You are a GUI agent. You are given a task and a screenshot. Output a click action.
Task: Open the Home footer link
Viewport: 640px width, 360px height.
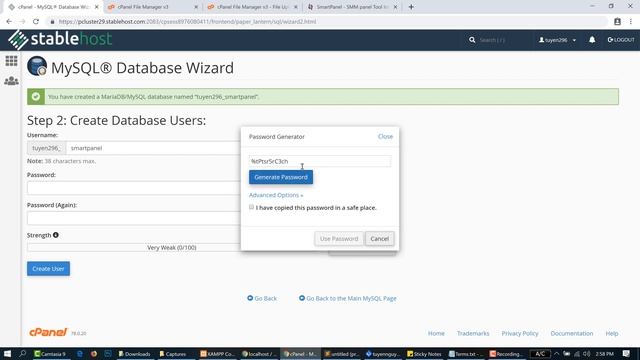[x=436, y=333]
